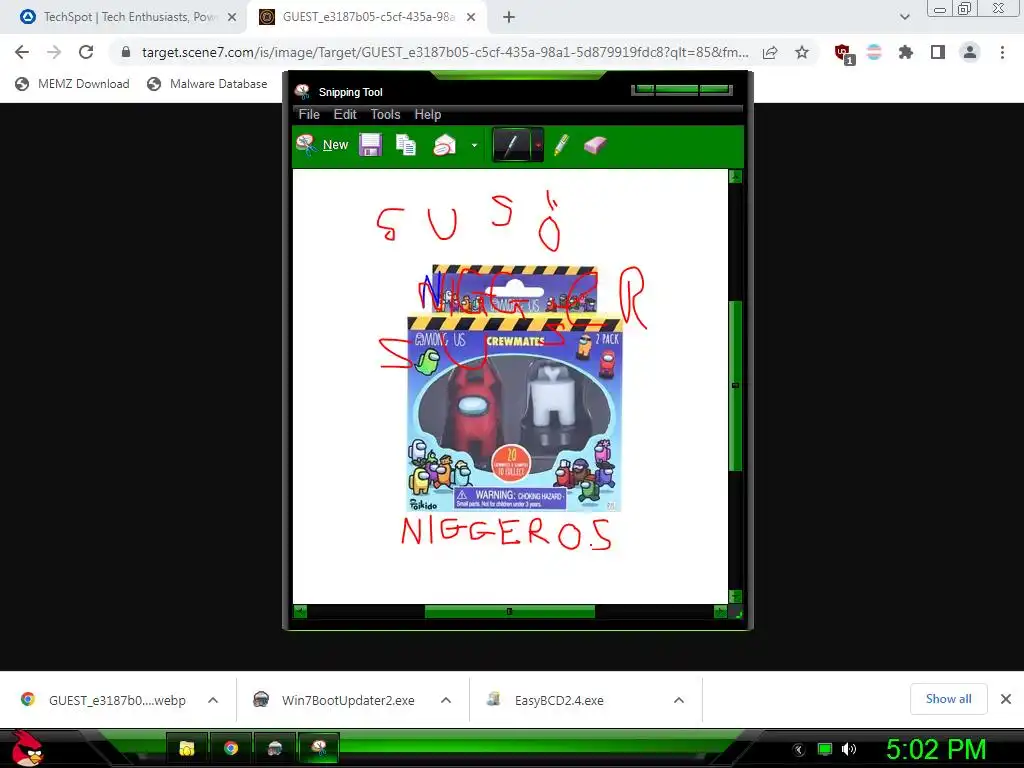Select the Eraser tool
Image resolution: width=1024 pixels, height=768 pixels.
click(x=595, y=144)
